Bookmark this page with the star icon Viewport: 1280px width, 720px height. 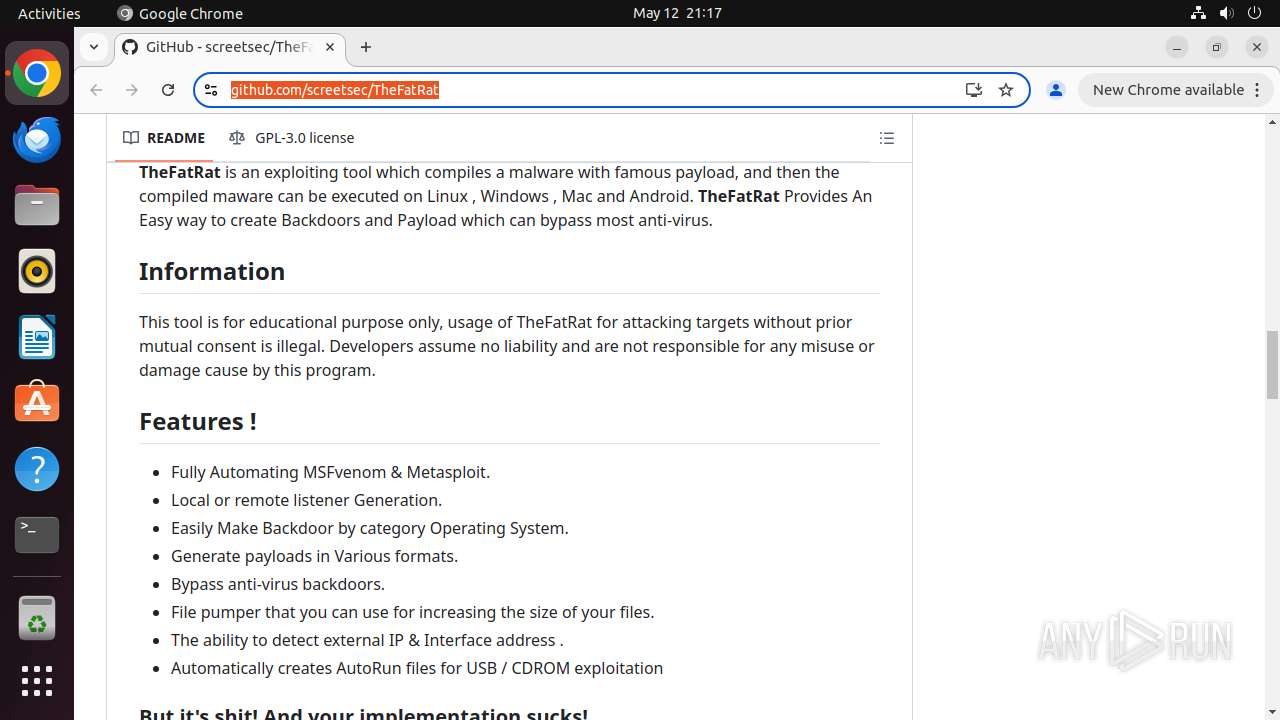pyautogui.click(x=1006, y=90)
